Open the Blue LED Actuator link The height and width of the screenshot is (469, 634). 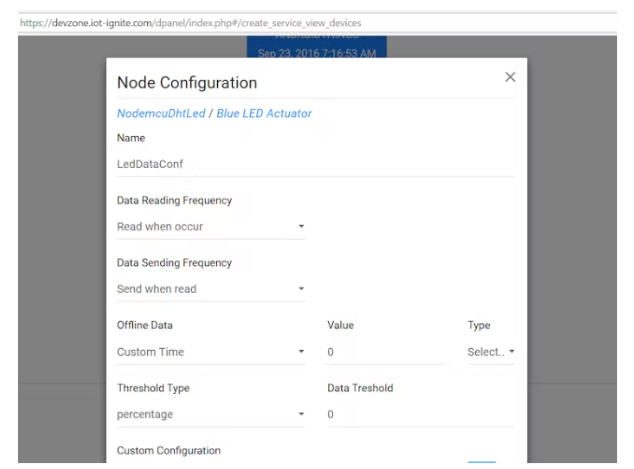click(264, 114)
